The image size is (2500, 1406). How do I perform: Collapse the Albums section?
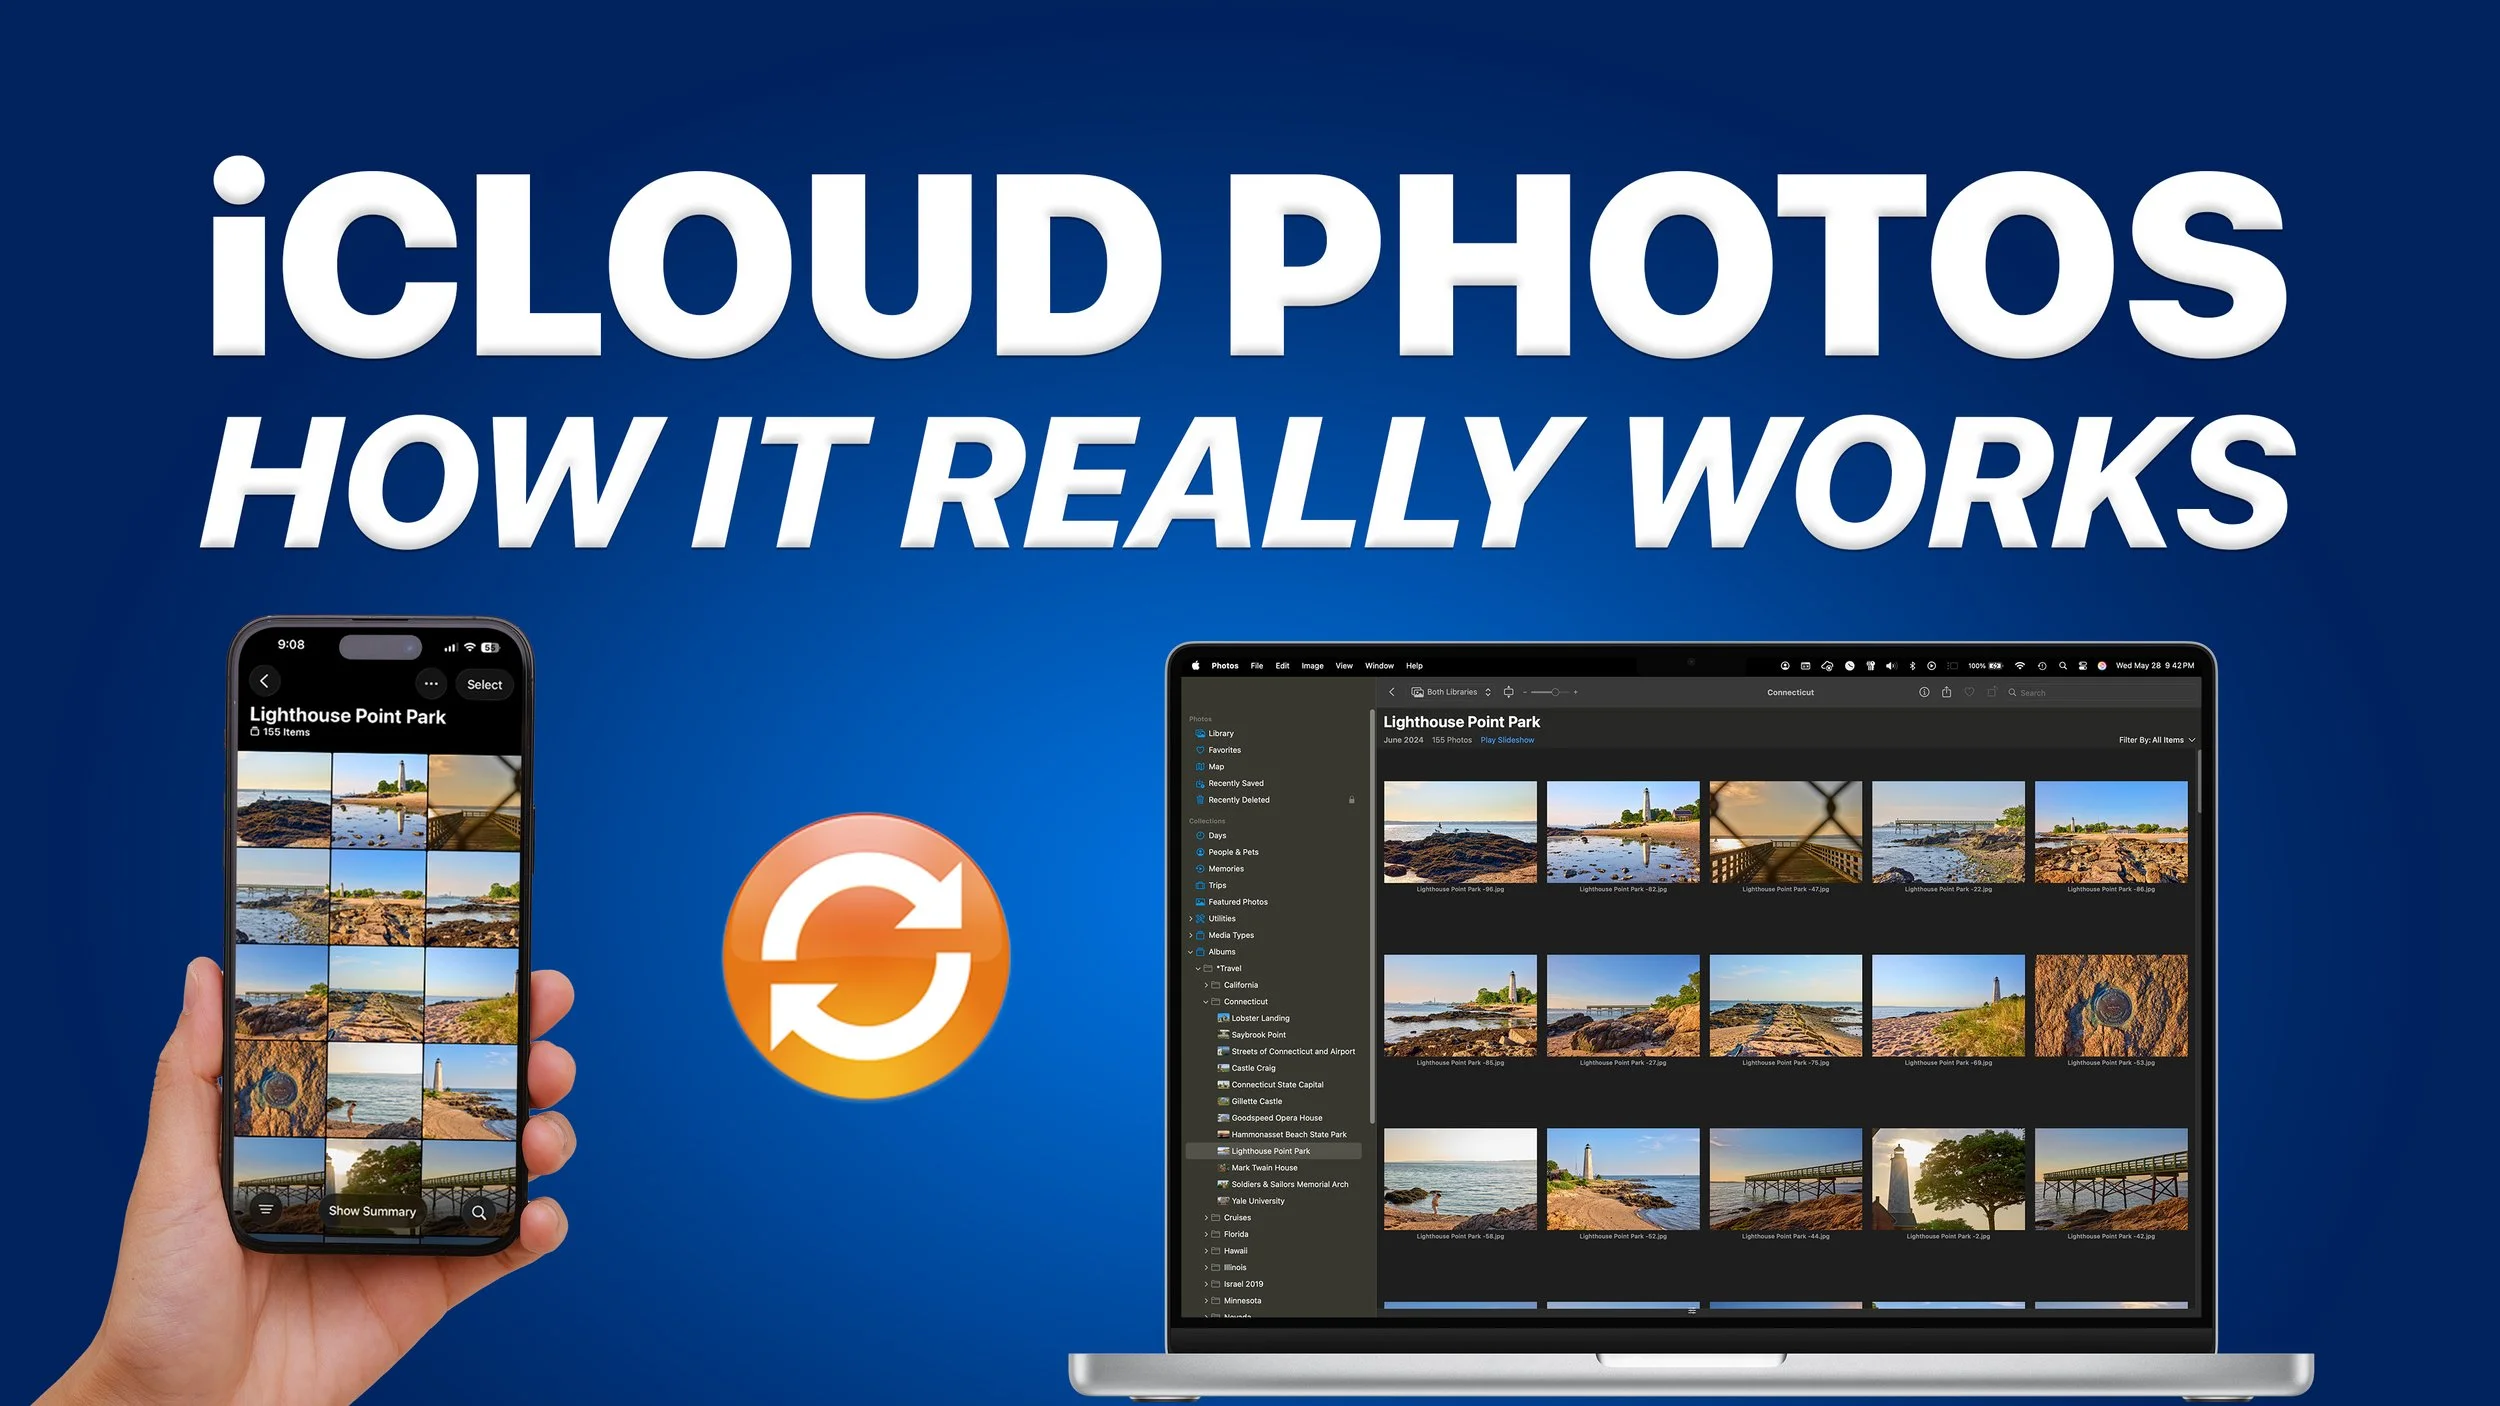(1190, 952)
